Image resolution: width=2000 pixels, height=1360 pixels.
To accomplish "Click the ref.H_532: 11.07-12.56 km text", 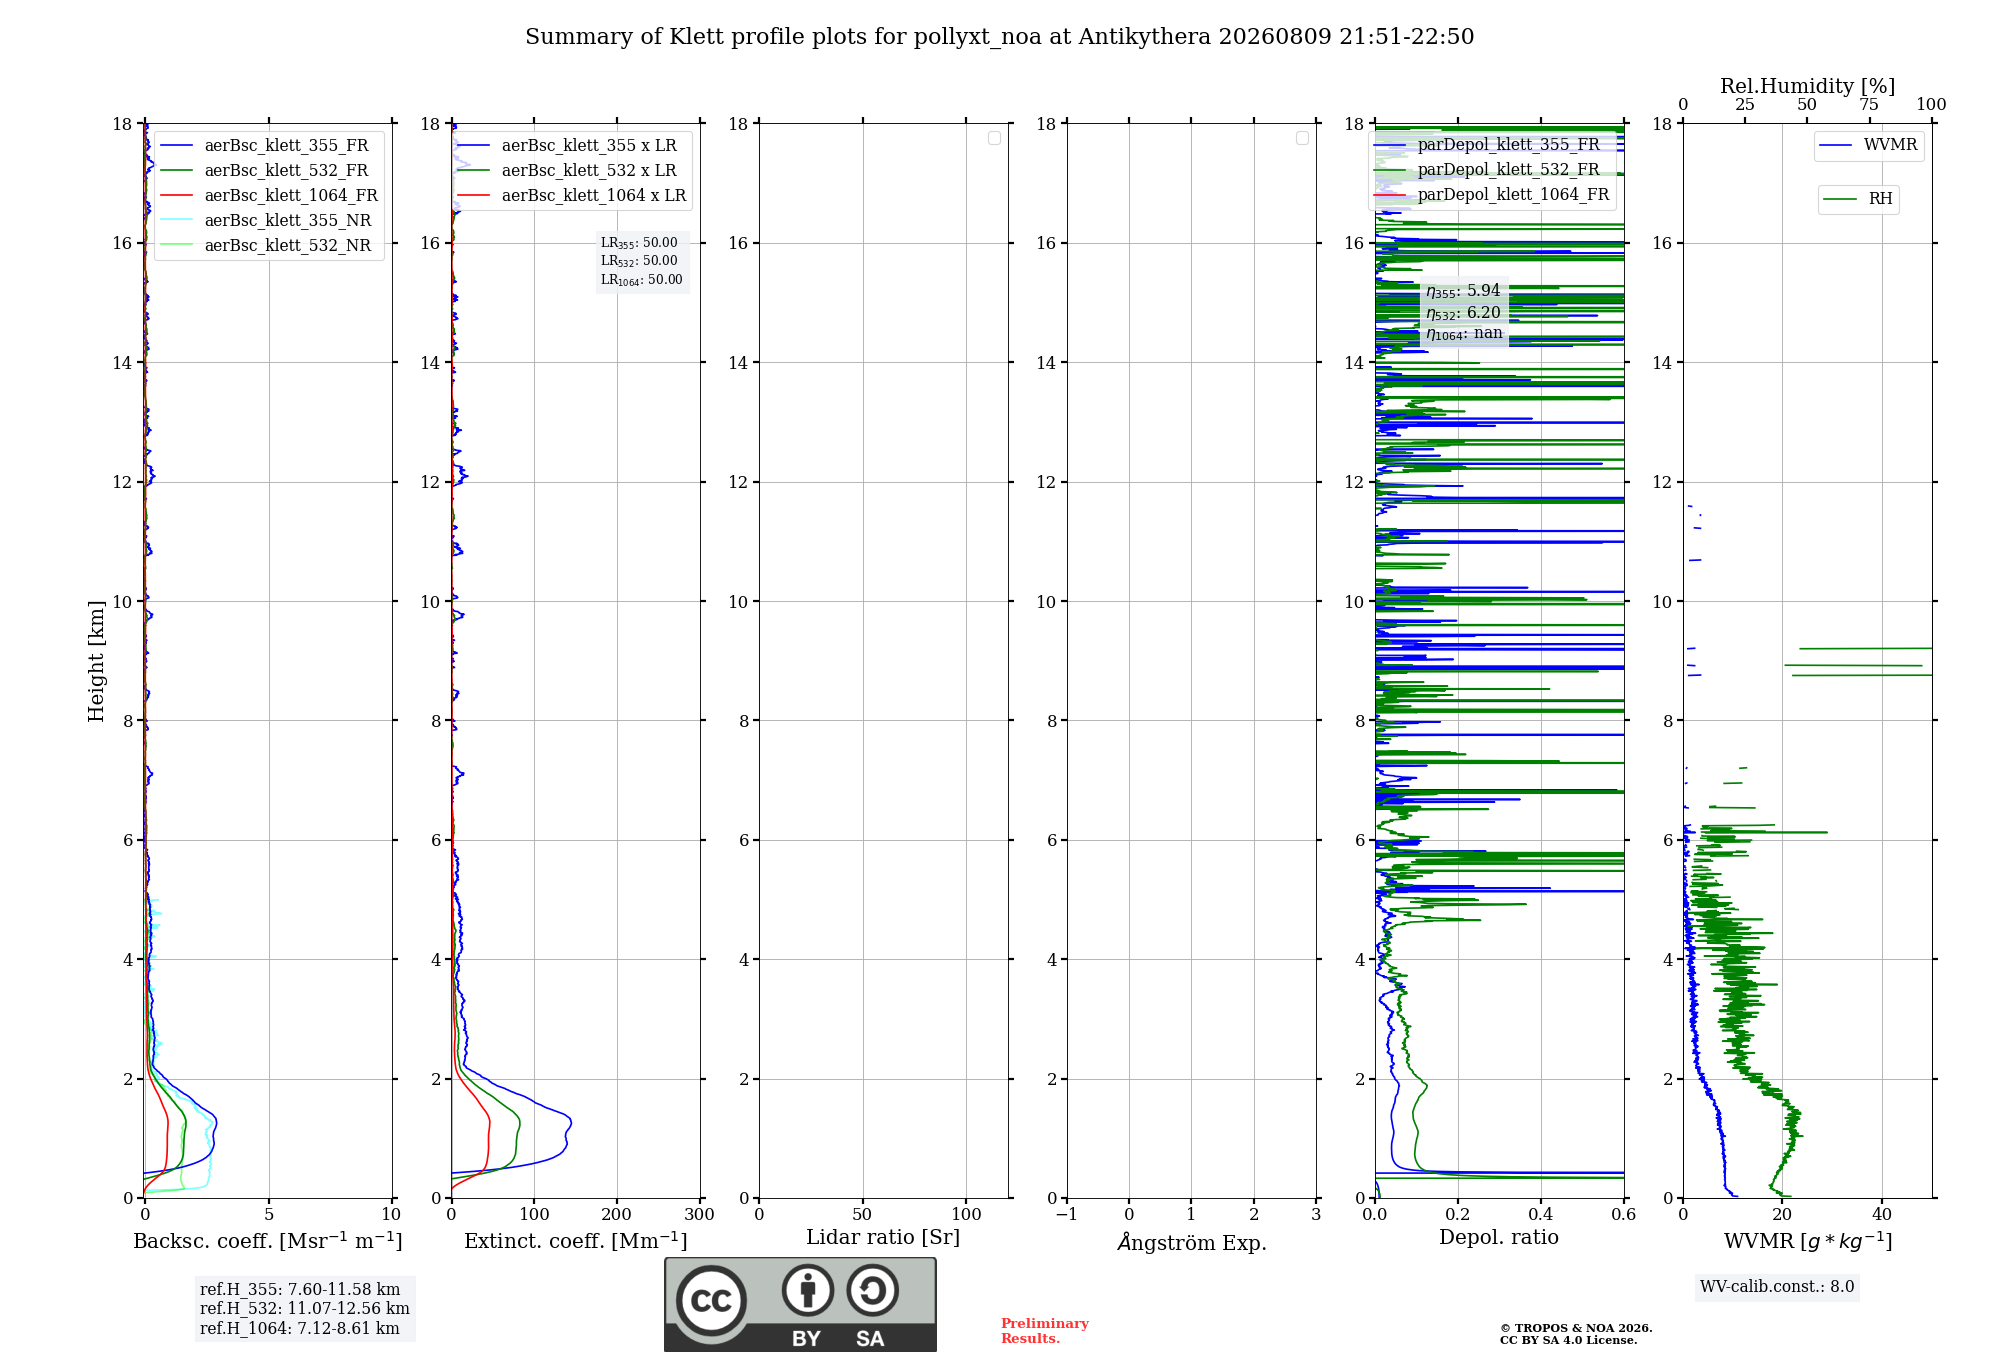I will point(305,1309).
